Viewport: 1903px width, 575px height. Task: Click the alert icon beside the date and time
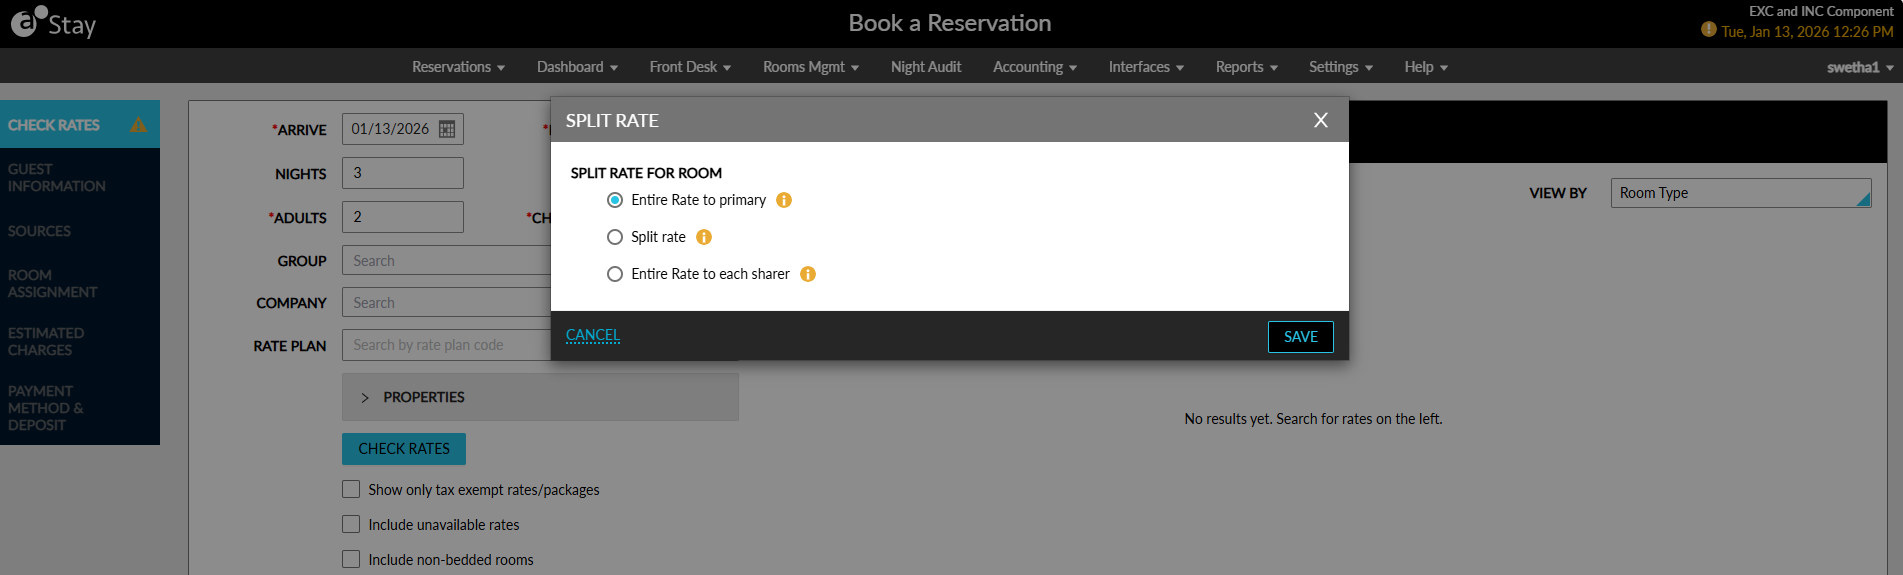pos(1709,30)
